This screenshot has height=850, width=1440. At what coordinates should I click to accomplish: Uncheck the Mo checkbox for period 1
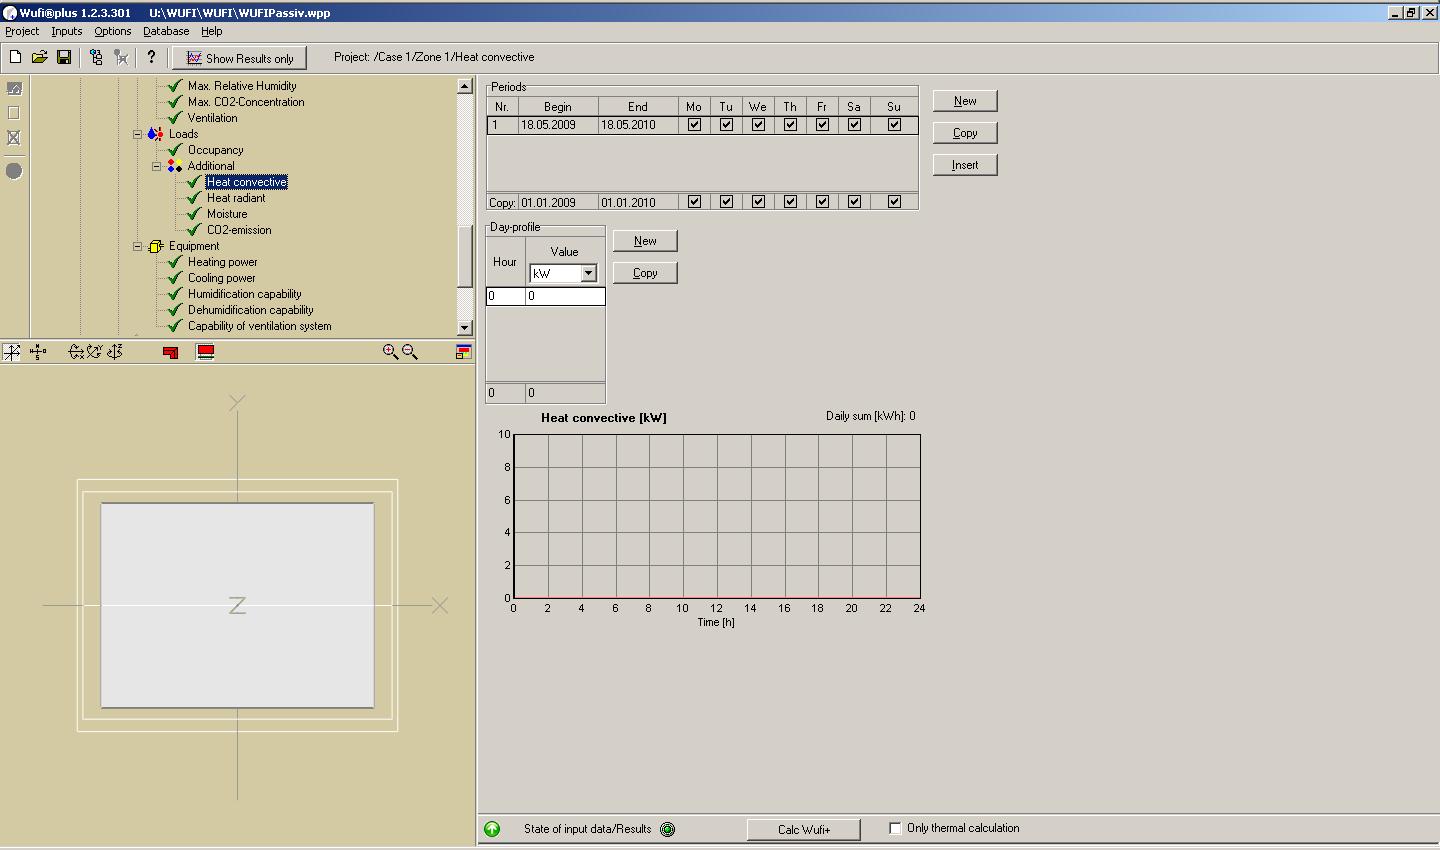tap(694, 125)
